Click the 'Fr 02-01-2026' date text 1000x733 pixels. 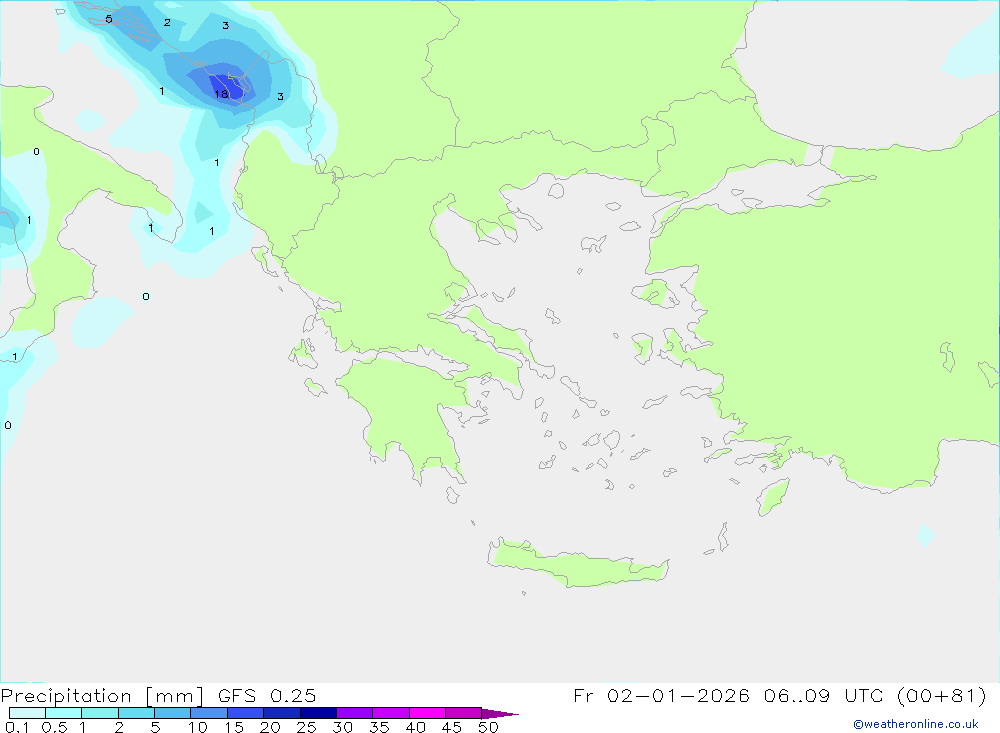pos(661,695)
